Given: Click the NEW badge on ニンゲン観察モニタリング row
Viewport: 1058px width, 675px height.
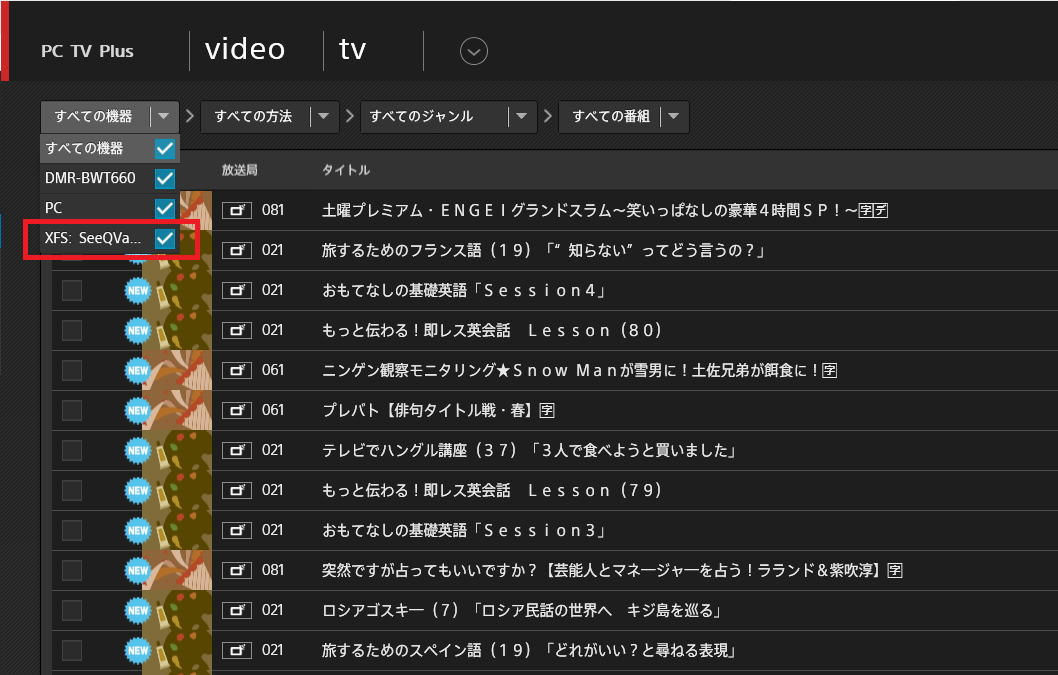Looking at the screenshot, I should (x=137, y=370).
